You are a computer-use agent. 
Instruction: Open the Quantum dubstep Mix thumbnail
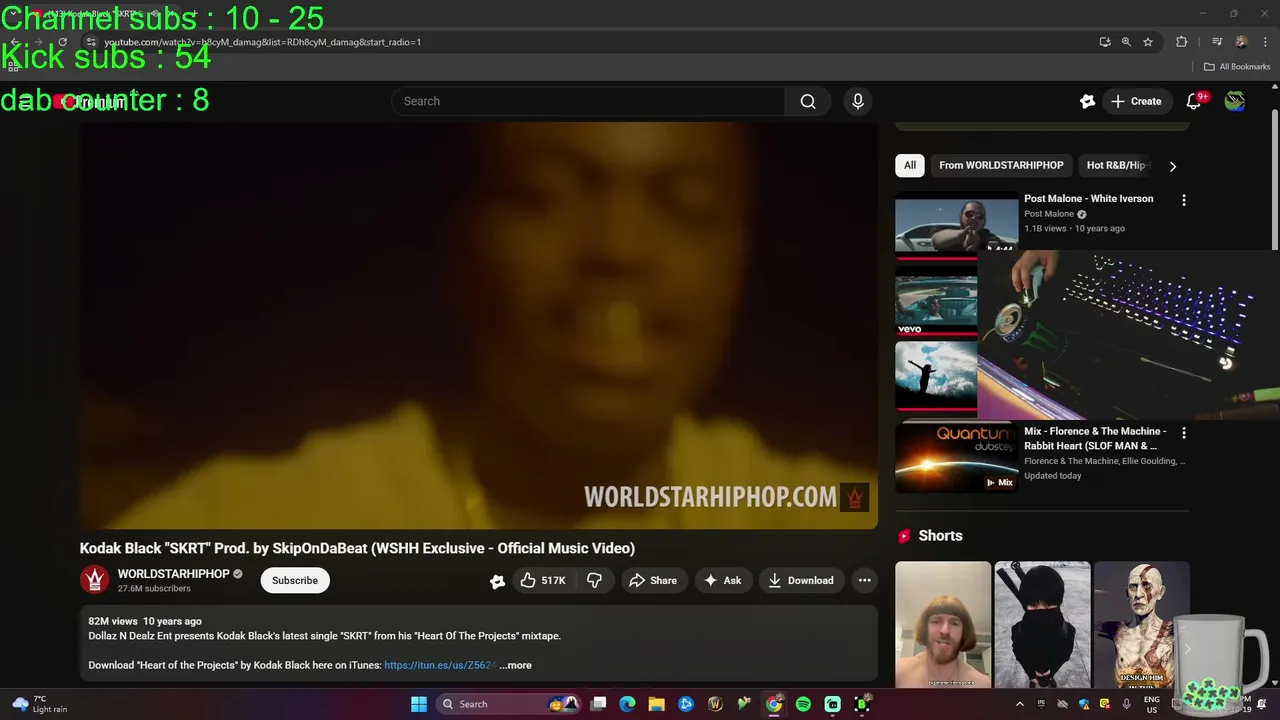point(956,459)
